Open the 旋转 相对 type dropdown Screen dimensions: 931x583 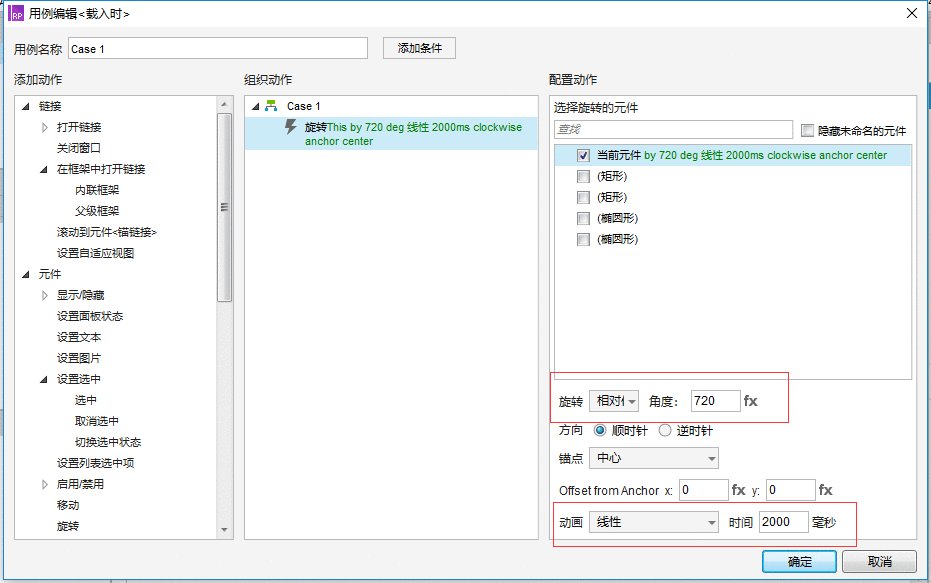click(x=614, y=401)
